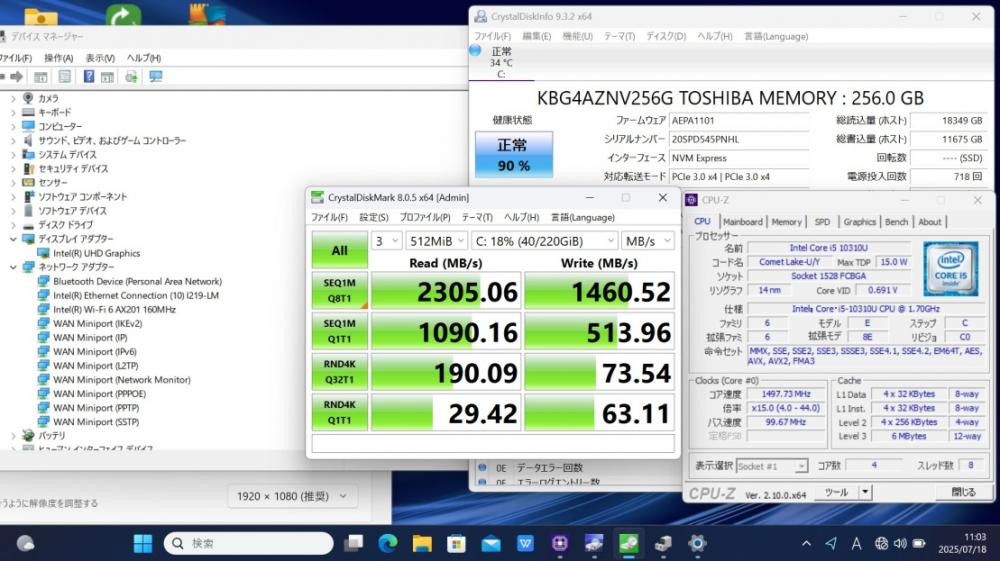1000x561 pixels.
Task: Expand the バッテリ node in Device Manager
Action: pyautogui.click(x=13, y=436)
